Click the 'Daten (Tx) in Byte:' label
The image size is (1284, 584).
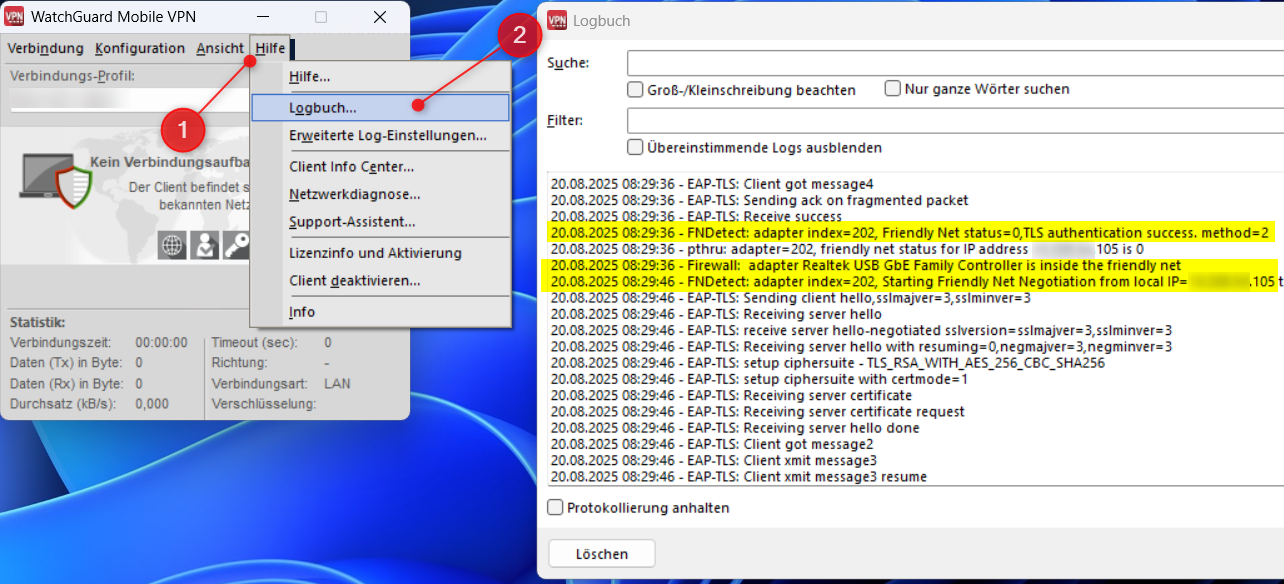(x=67, y=363)
